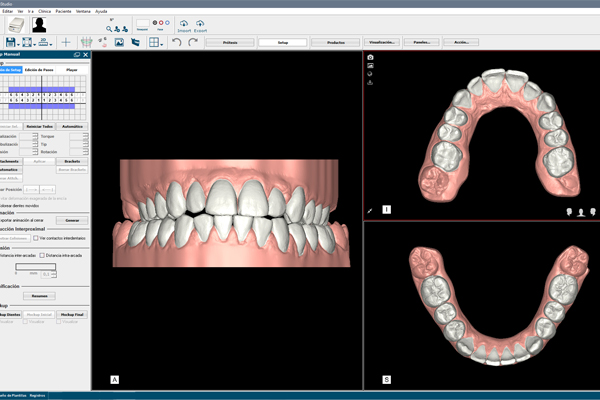Click the Resumen button
This screenshot has width=600, height=400.
tap(37, 296)
